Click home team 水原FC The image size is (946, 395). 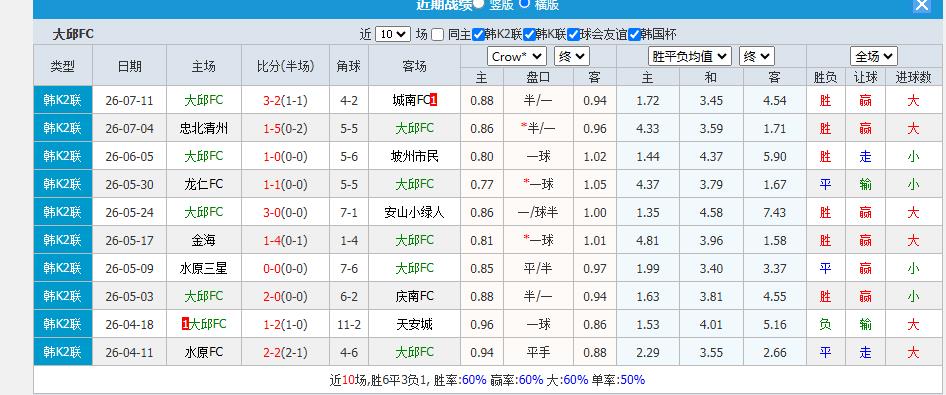[x=204, y=352]
